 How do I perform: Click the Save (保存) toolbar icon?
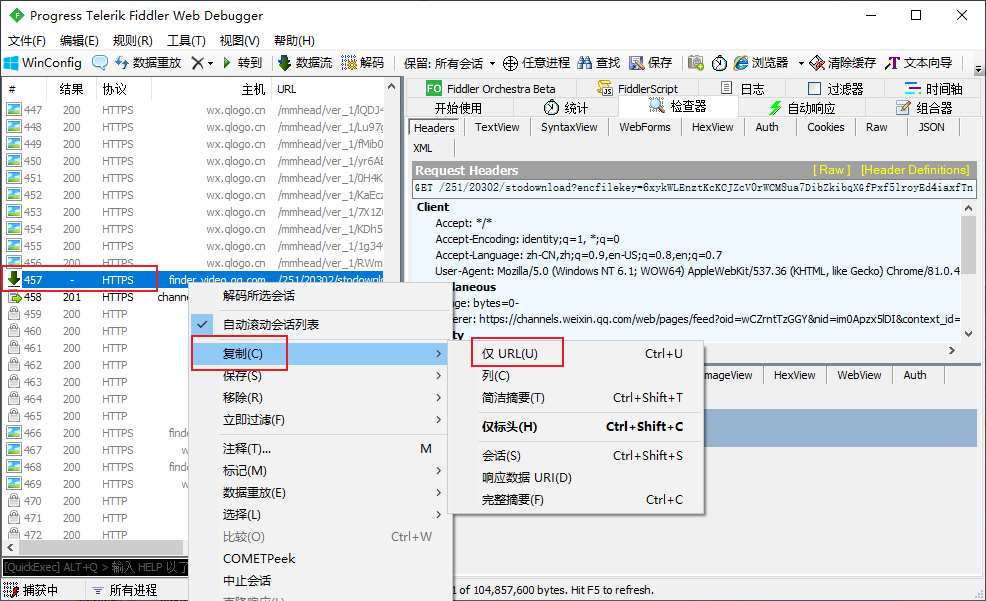coord(637,63)
